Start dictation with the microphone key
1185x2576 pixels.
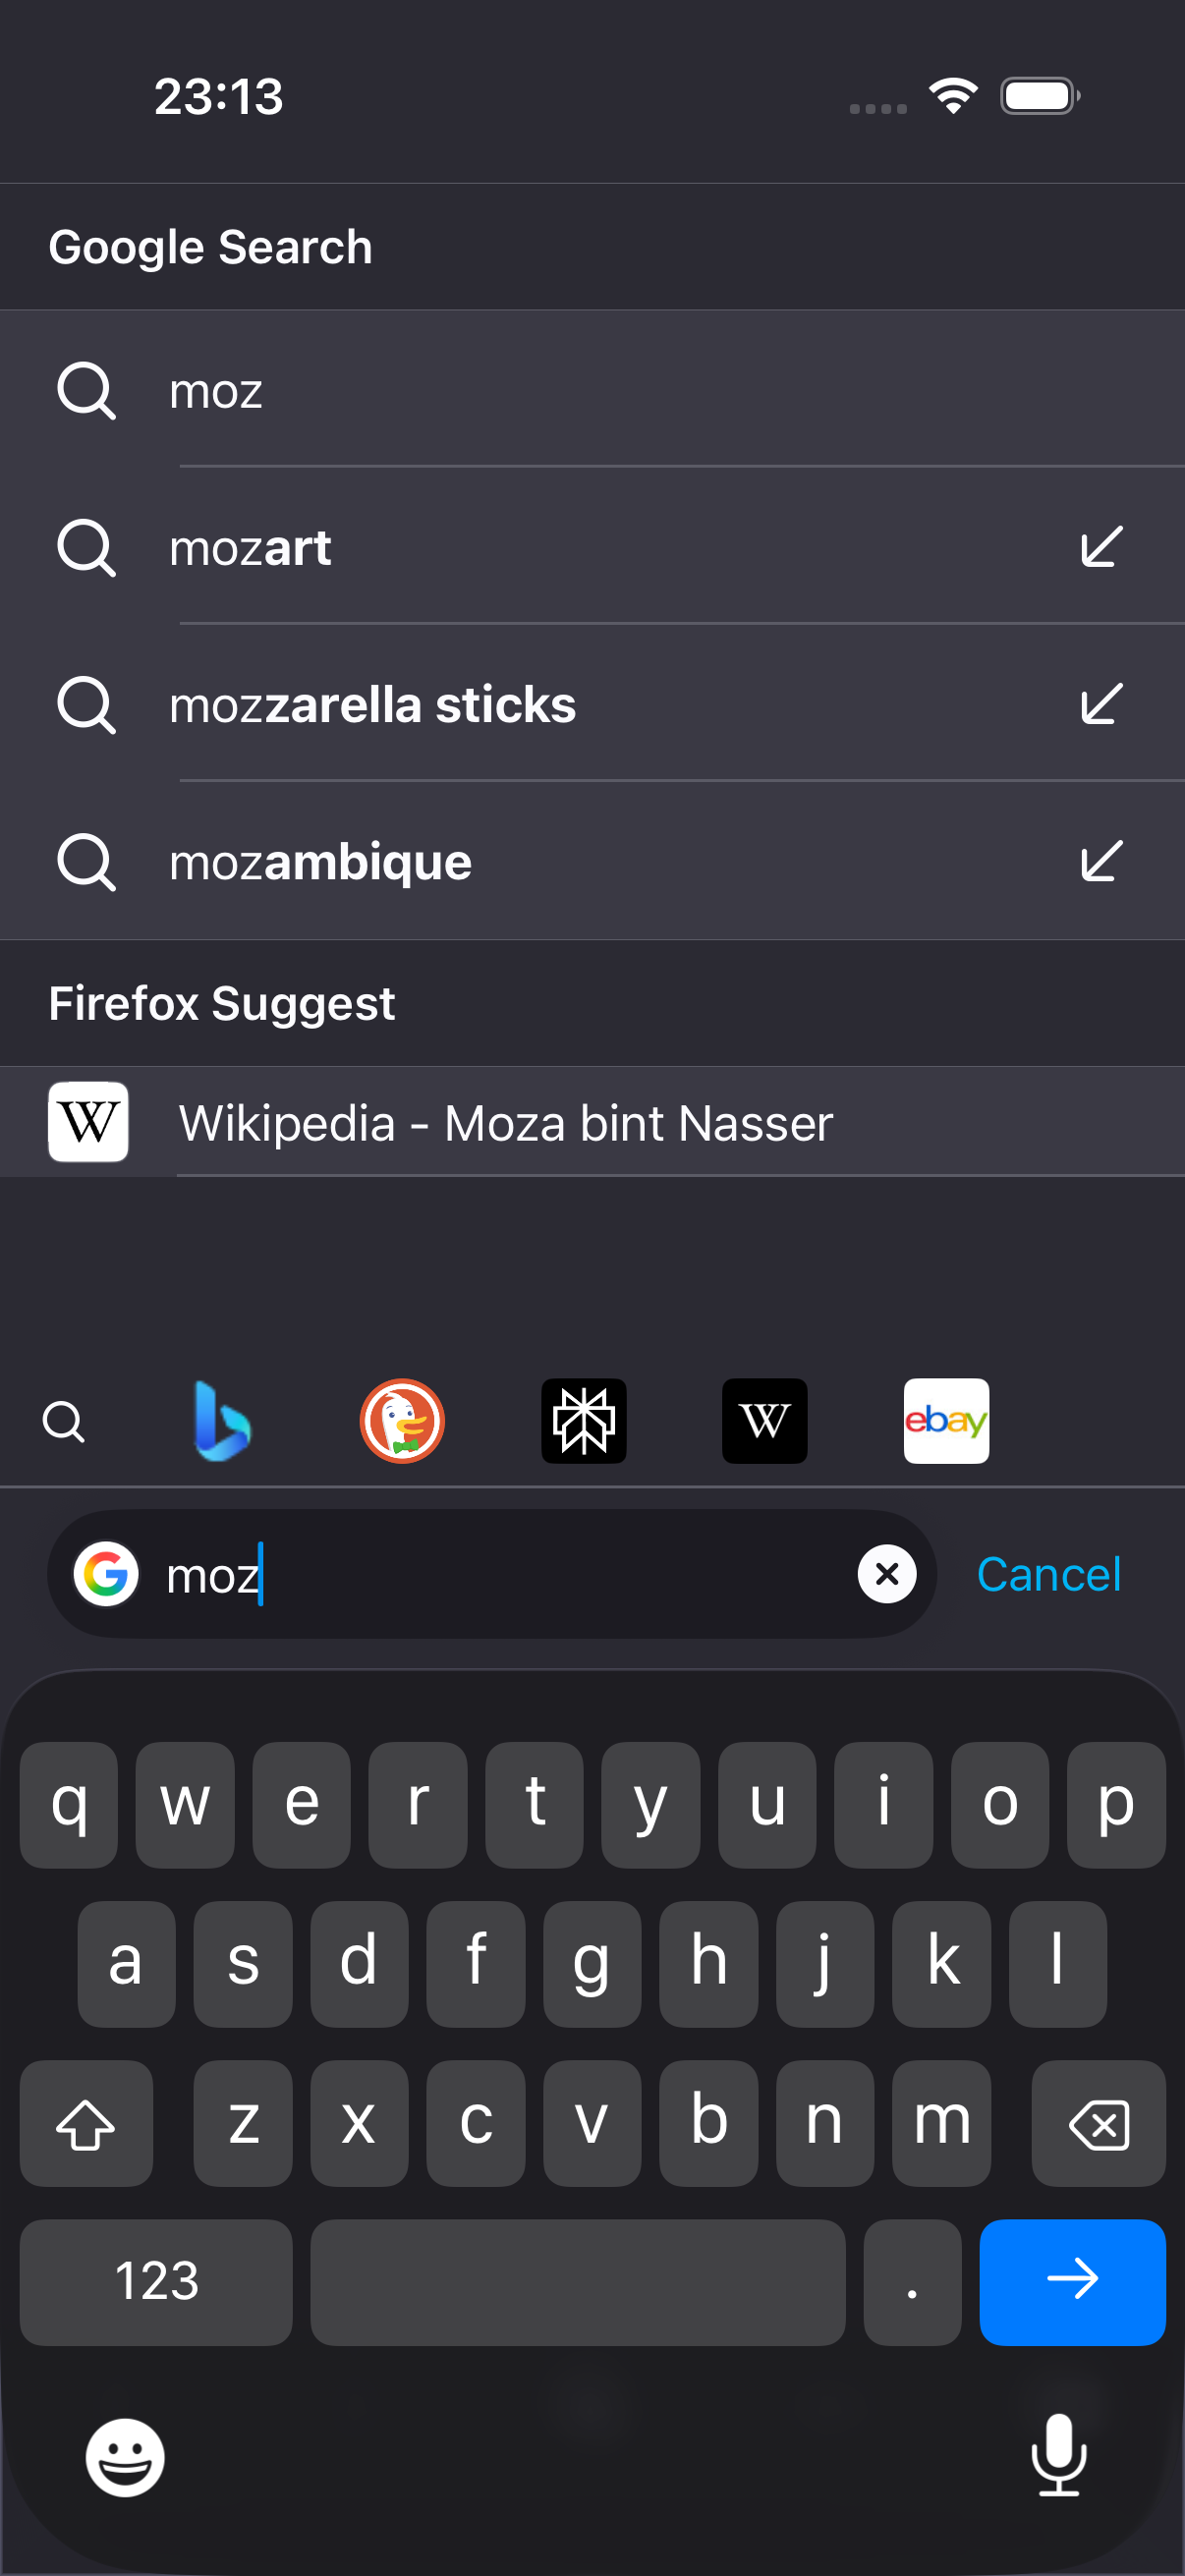tap(1058, 2455)
